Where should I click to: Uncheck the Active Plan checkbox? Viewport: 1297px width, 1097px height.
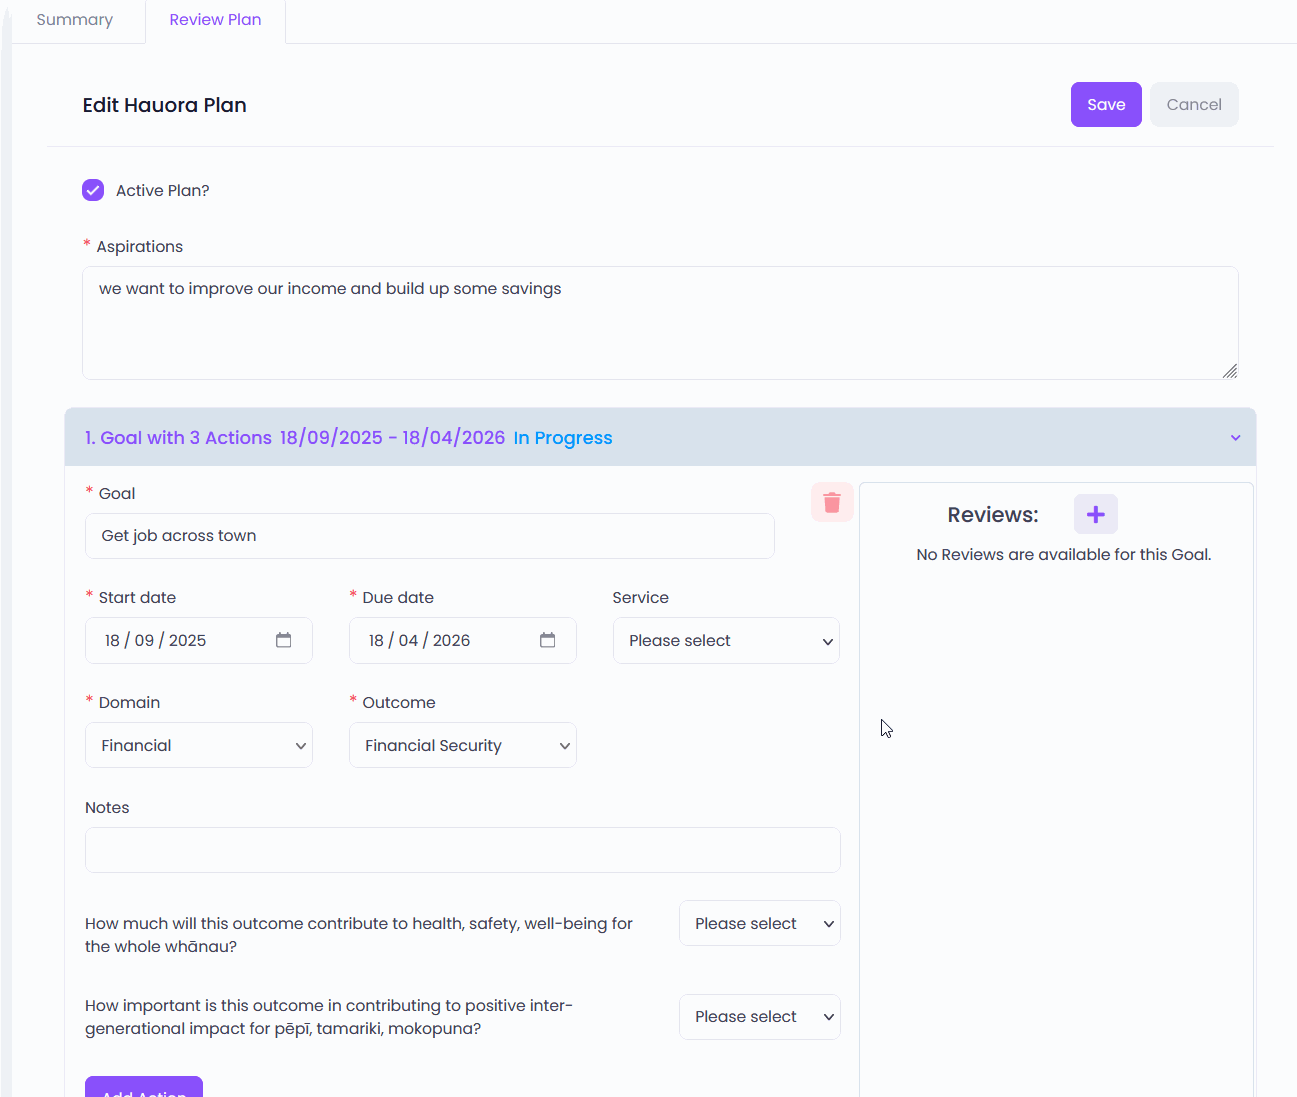(x=93, y=190)
